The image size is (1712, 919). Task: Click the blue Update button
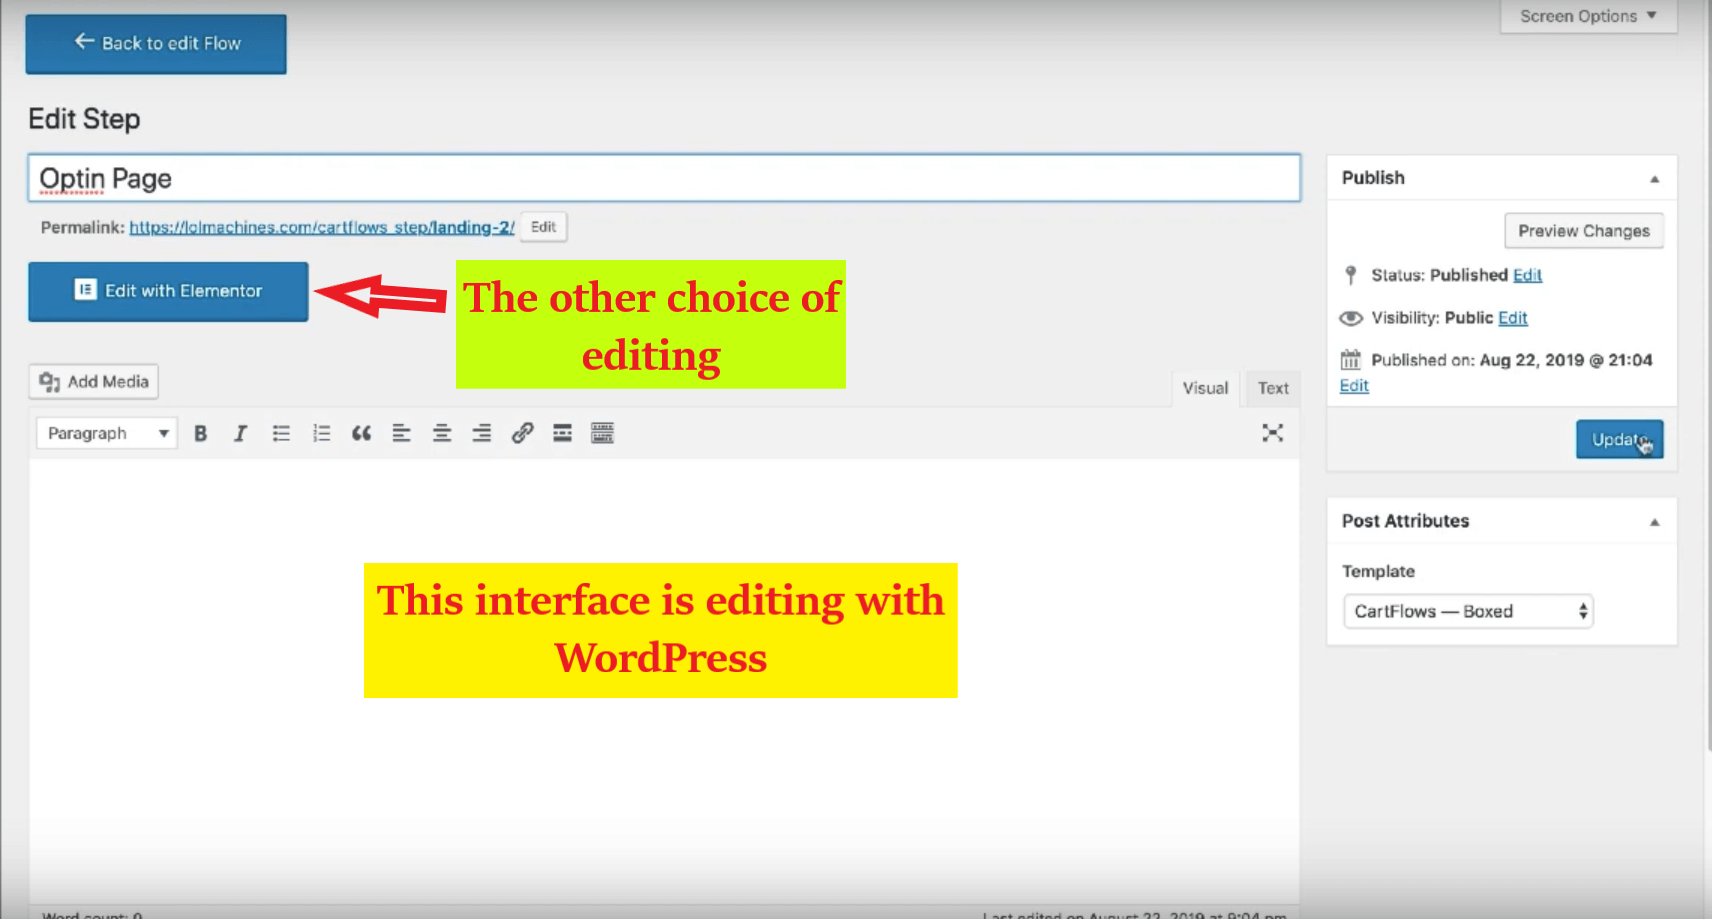click(1618, 439)
